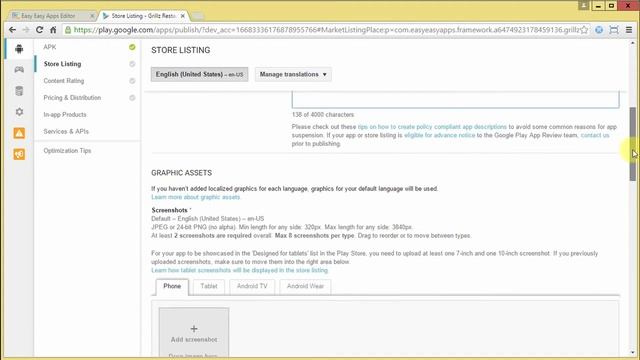Click the 'Screenshots' label text
This screenshot has height=360, width=640.
(169, 210)
